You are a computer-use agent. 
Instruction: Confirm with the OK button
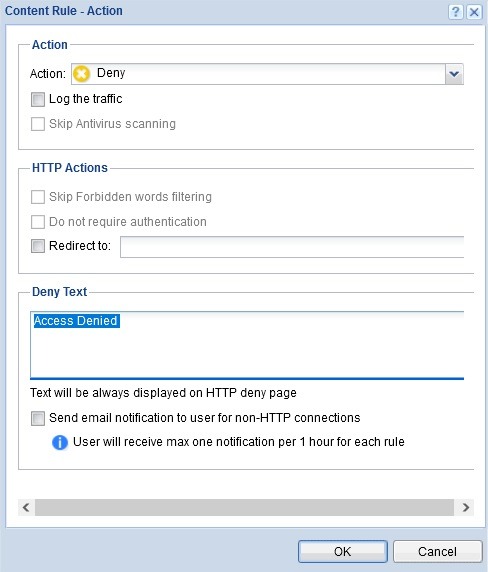tap(342, 551)
